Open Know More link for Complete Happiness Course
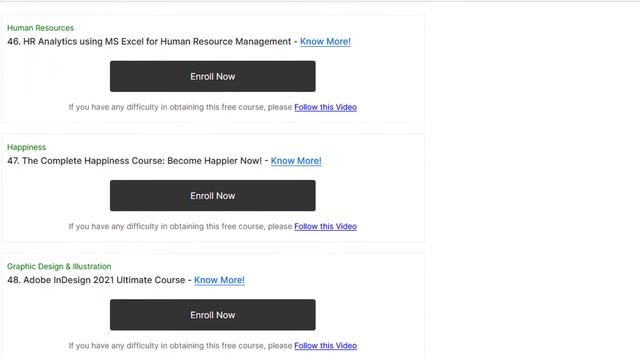Image resolution: width=640 pixels, height=360 pixels. (x=296, y=161)
